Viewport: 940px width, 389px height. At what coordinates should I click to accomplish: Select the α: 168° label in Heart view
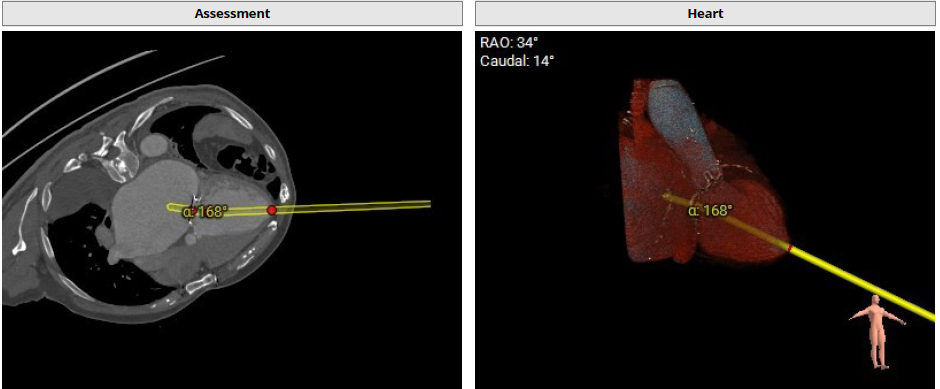(x=710, y=210)
